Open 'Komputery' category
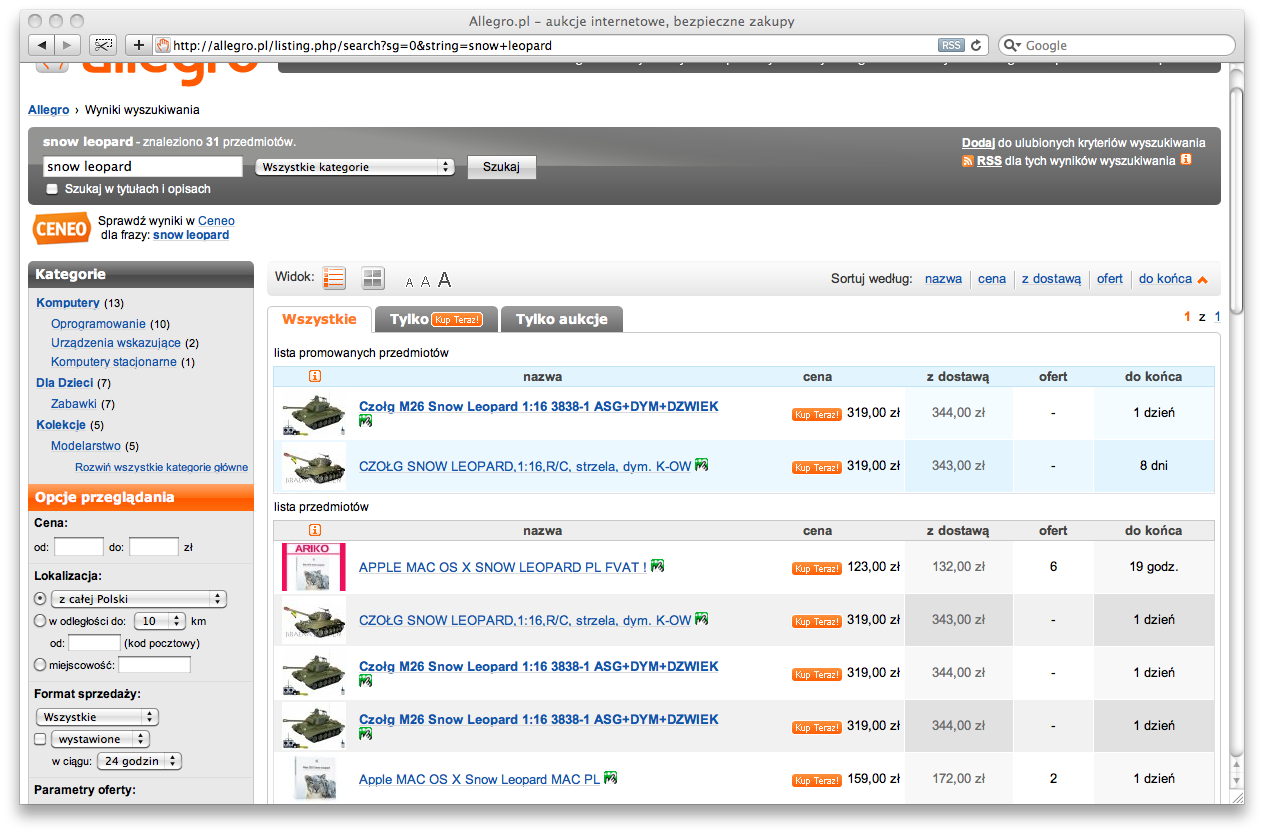The width and height of the screenshot is (1264, 834). click(68, 303)
